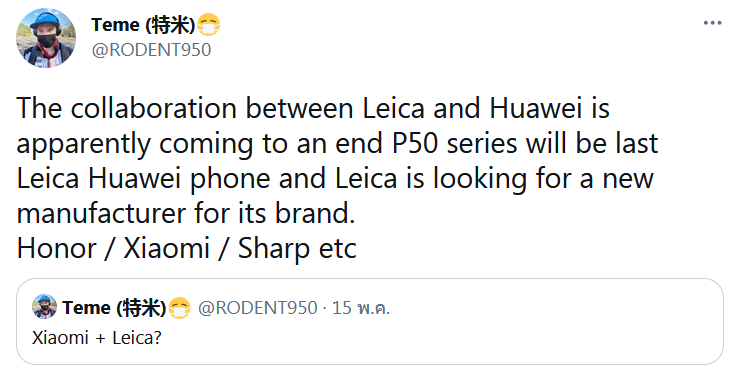Click the small avatar inside the quoted tweet
This screenshot has width=741, height=383.
point(44,307)
